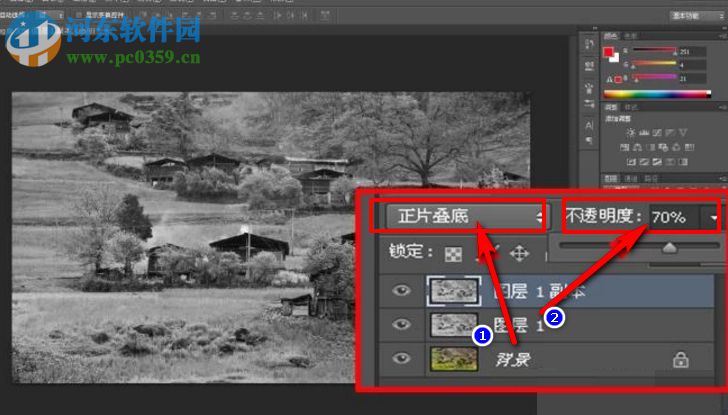The height and width of the screenshot is (415, 728).
Task: Add a Brightness/Contrast adjustment sun icon
Action: tap(631, 133)
